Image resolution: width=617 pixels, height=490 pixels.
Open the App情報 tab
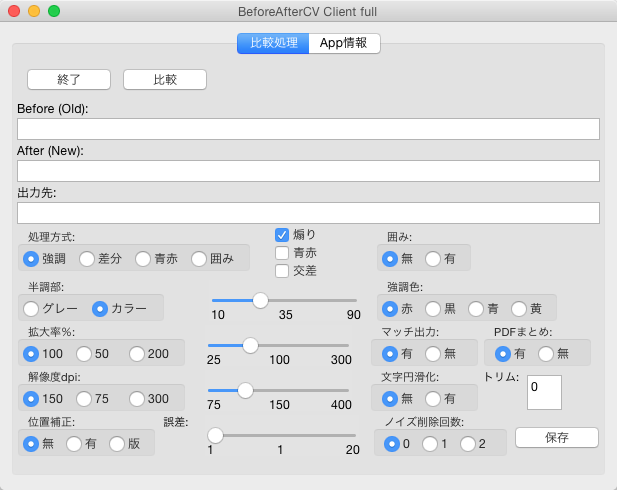[344, 43]
